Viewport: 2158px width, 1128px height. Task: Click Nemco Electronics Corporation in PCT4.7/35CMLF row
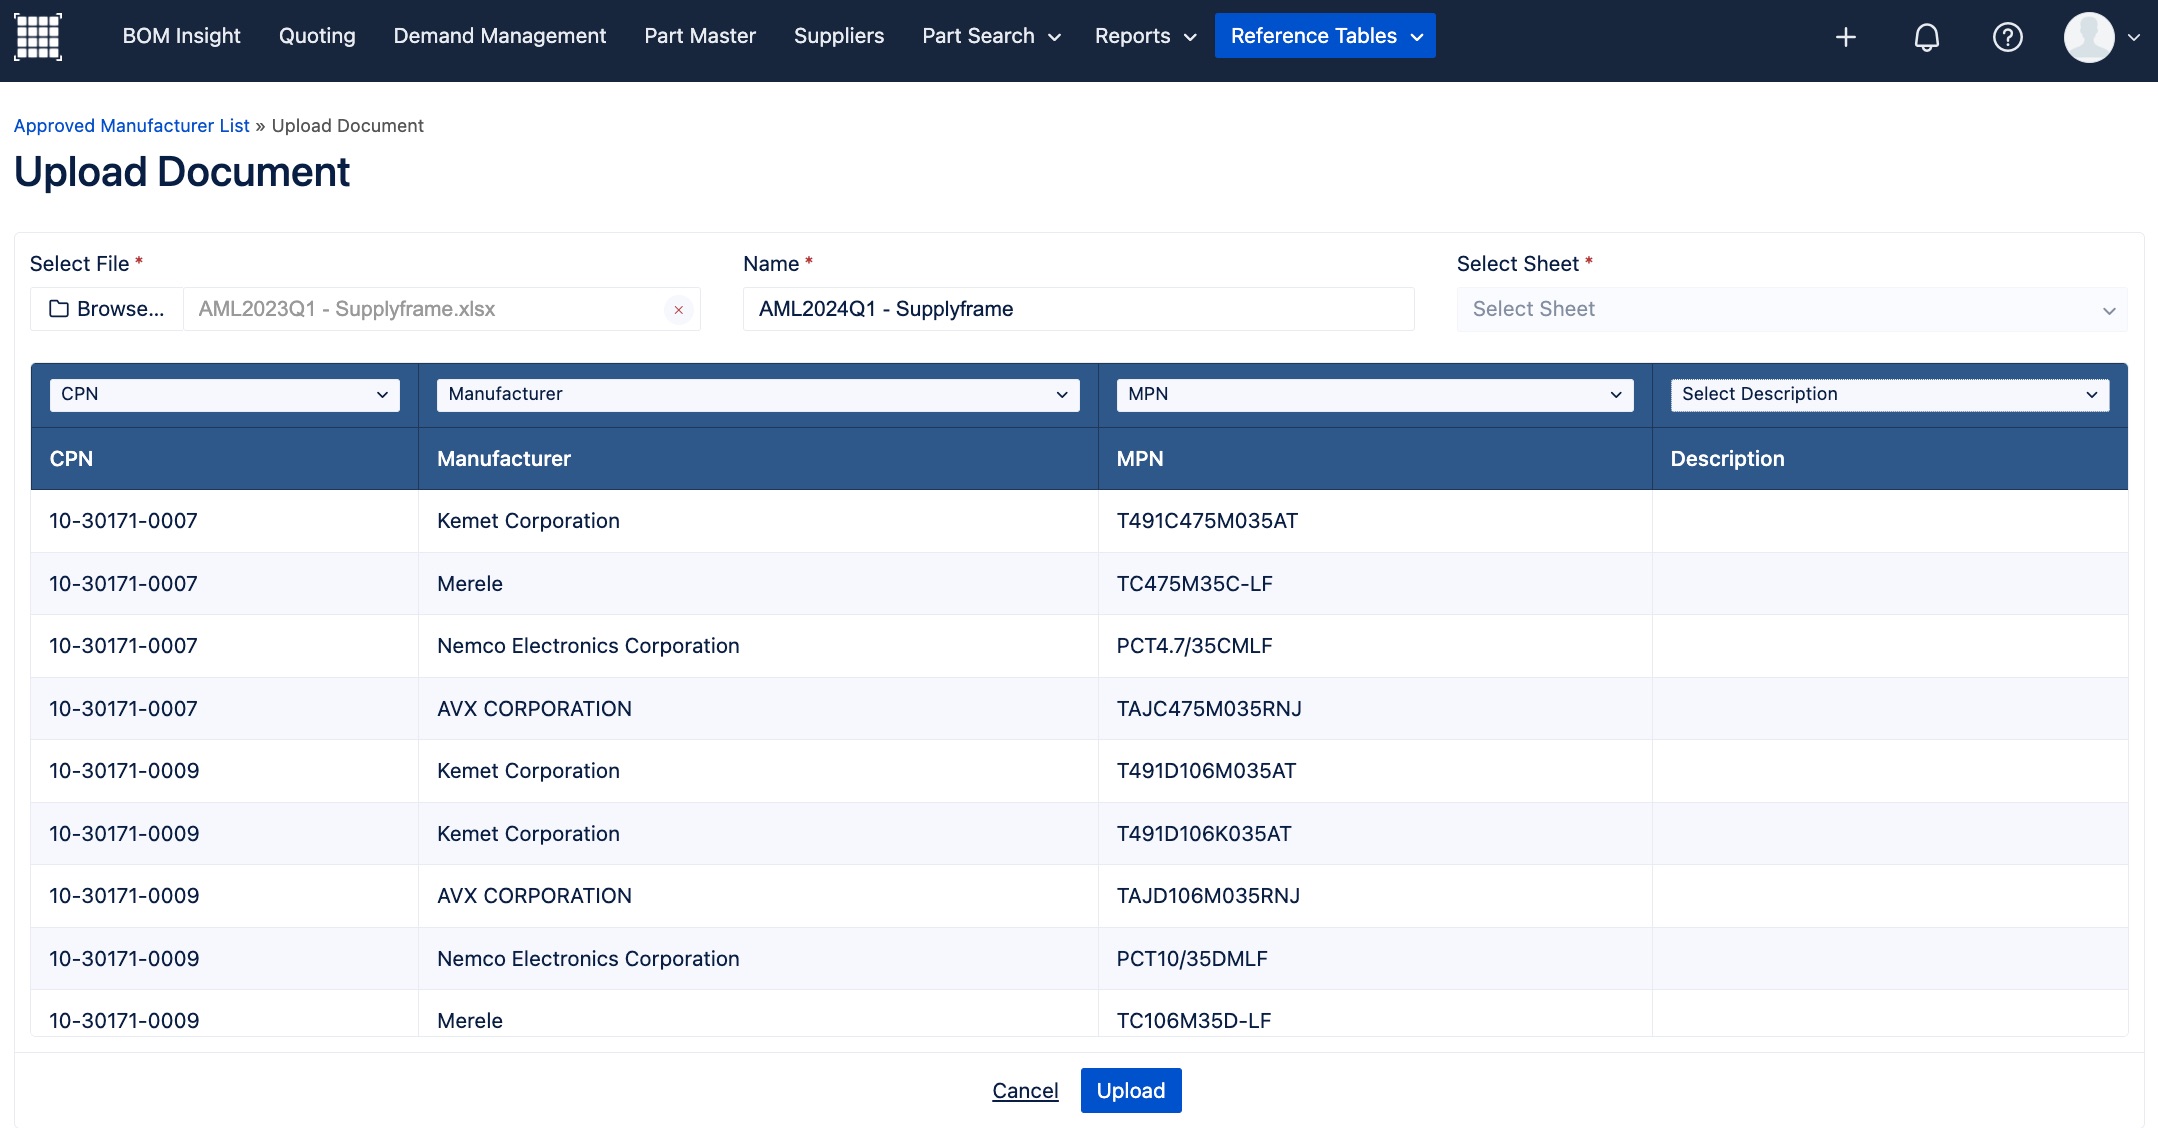(588, 646)
